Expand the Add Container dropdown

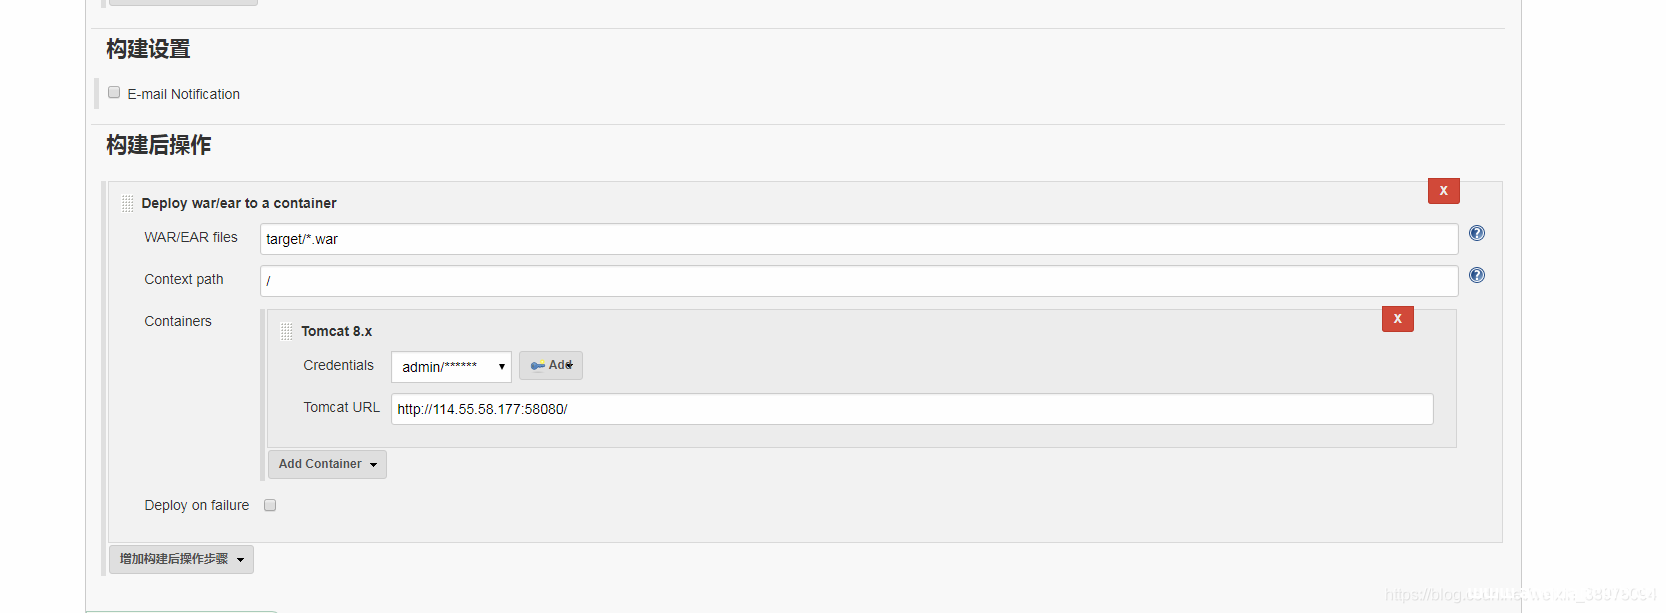pos(327,465)
